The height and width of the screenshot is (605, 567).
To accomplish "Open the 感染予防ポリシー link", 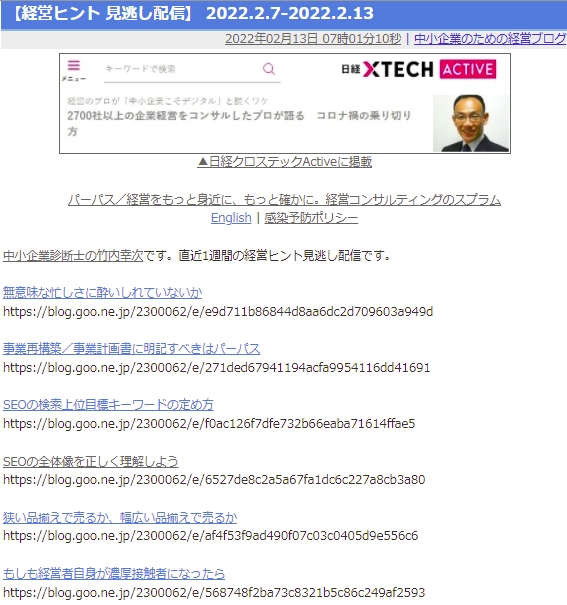I will (x=311, y=218).
